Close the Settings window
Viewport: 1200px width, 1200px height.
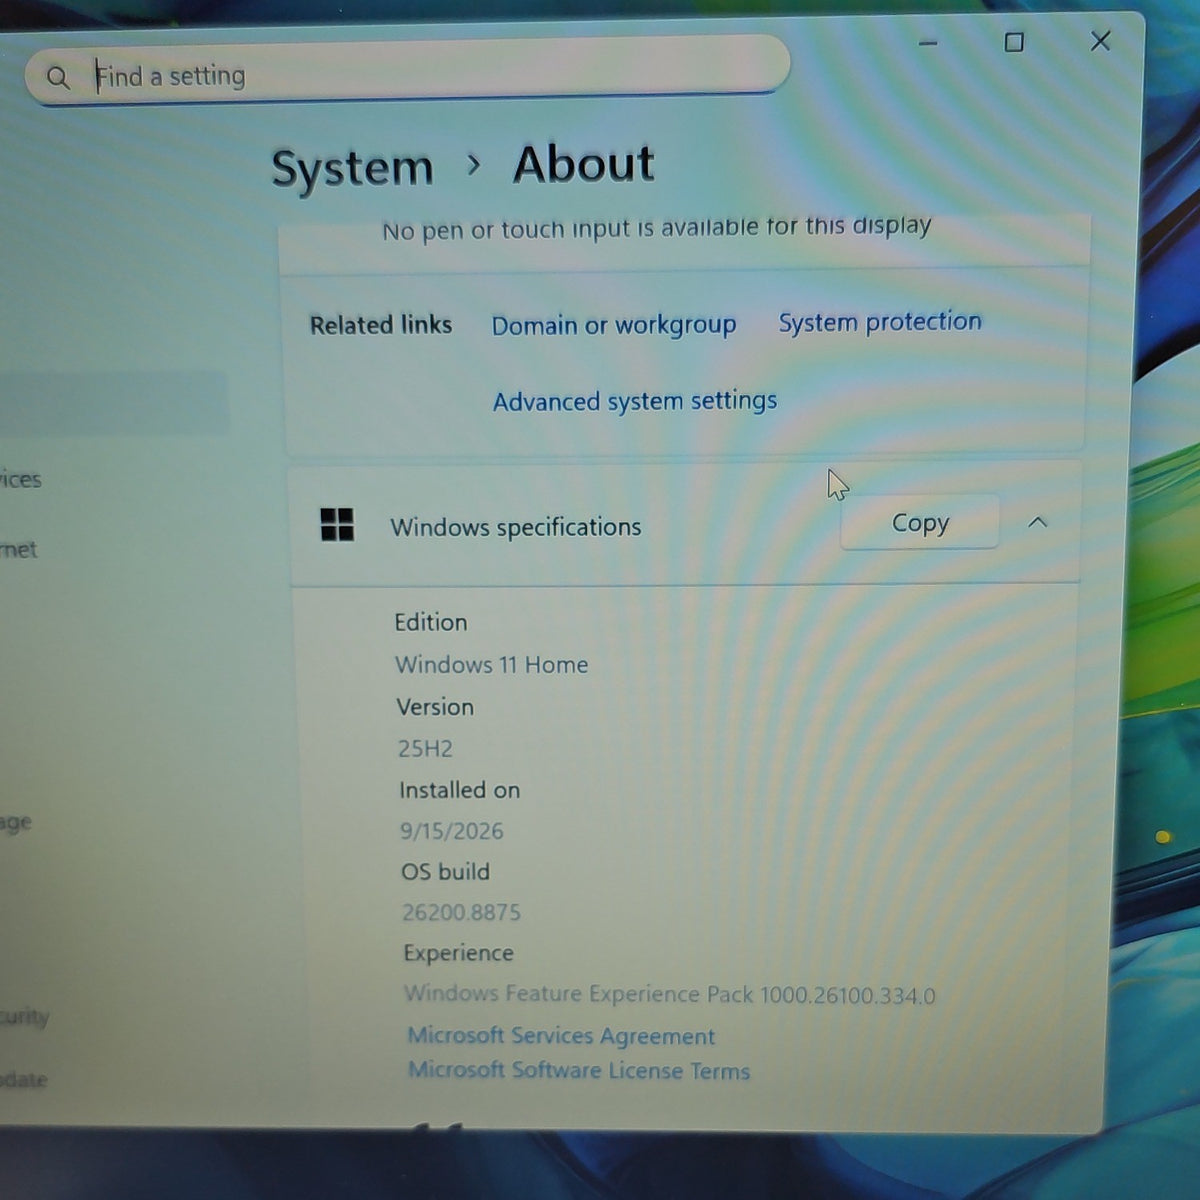click(1100, 41)
